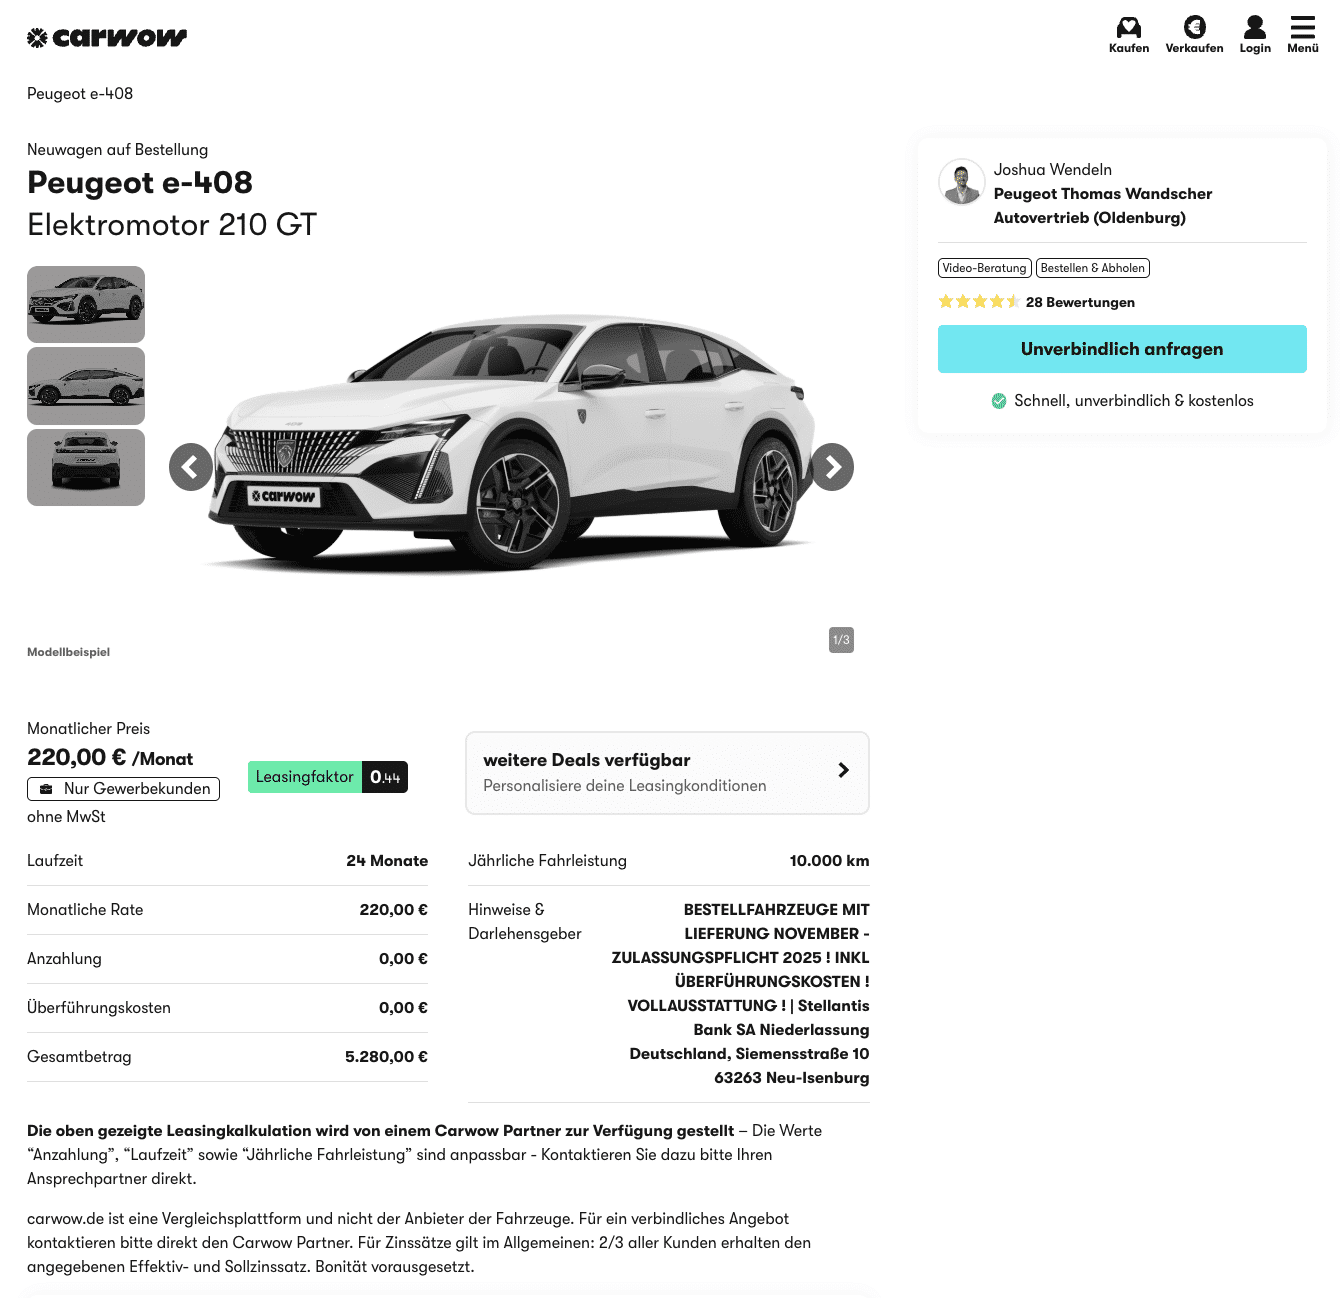The width and height of the screenshot is (1340, 1298).
Task: Click the briefcase icon in Gewerbekunden badge
Action: pyautogui.click(x=46, y=789)
